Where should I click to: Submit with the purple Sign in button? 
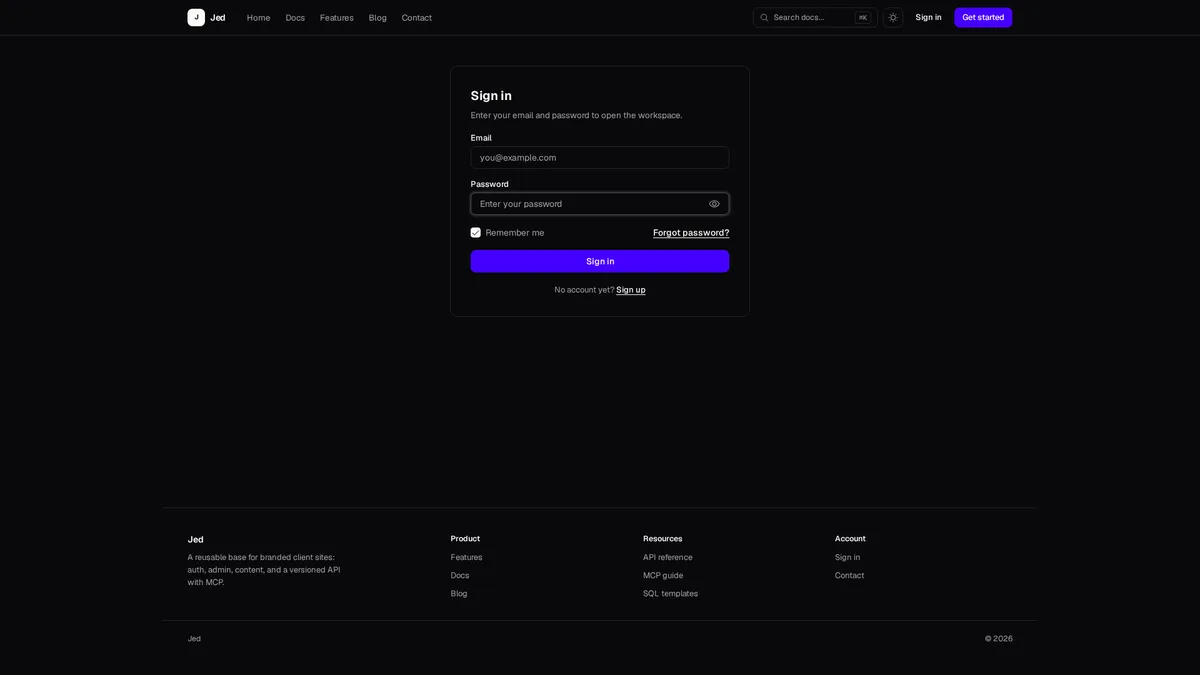[x=600, y=261]
